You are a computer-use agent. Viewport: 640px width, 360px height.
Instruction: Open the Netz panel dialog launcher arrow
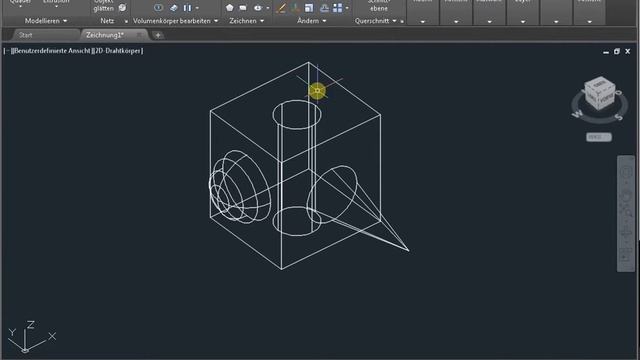pyautogui.click(x=126, y=21)
